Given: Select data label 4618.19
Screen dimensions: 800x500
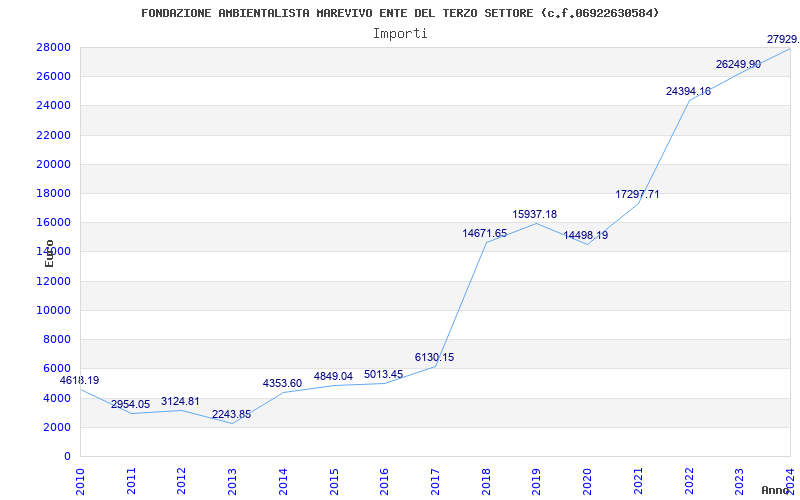Looking at the screenshot, I should coord(80,380).
